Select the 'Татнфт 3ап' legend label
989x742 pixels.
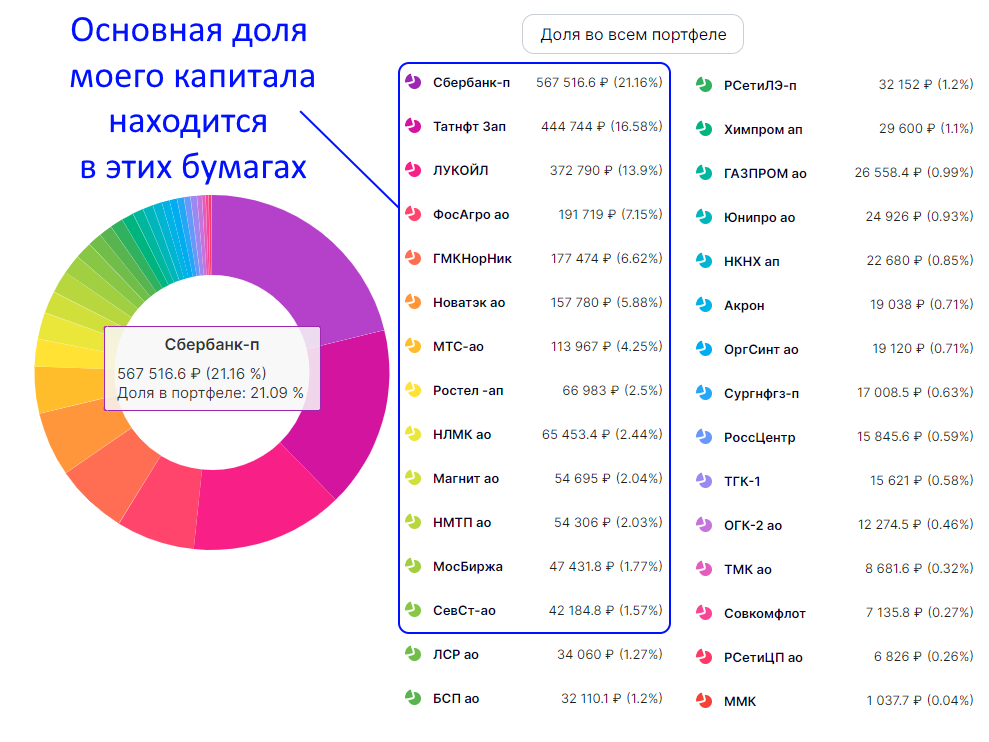[x=469, y=126]
